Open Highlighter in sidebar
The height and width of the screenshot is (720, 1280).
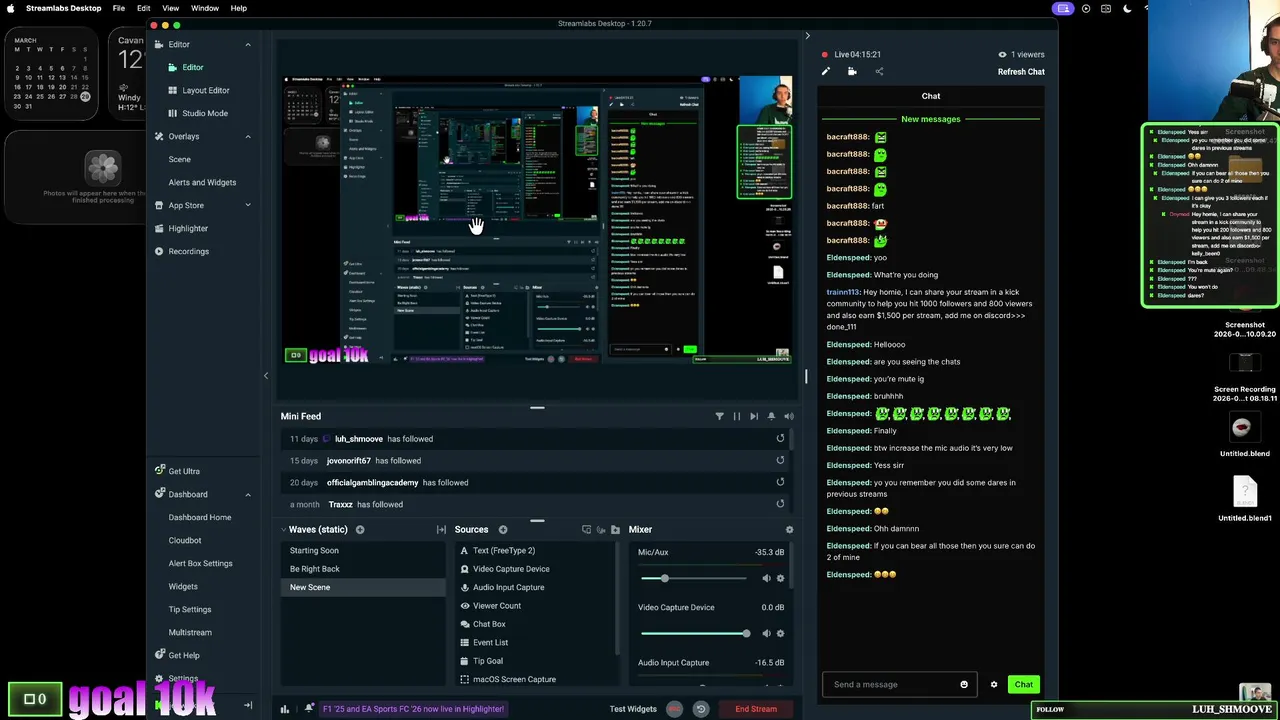tap(188, 228)
